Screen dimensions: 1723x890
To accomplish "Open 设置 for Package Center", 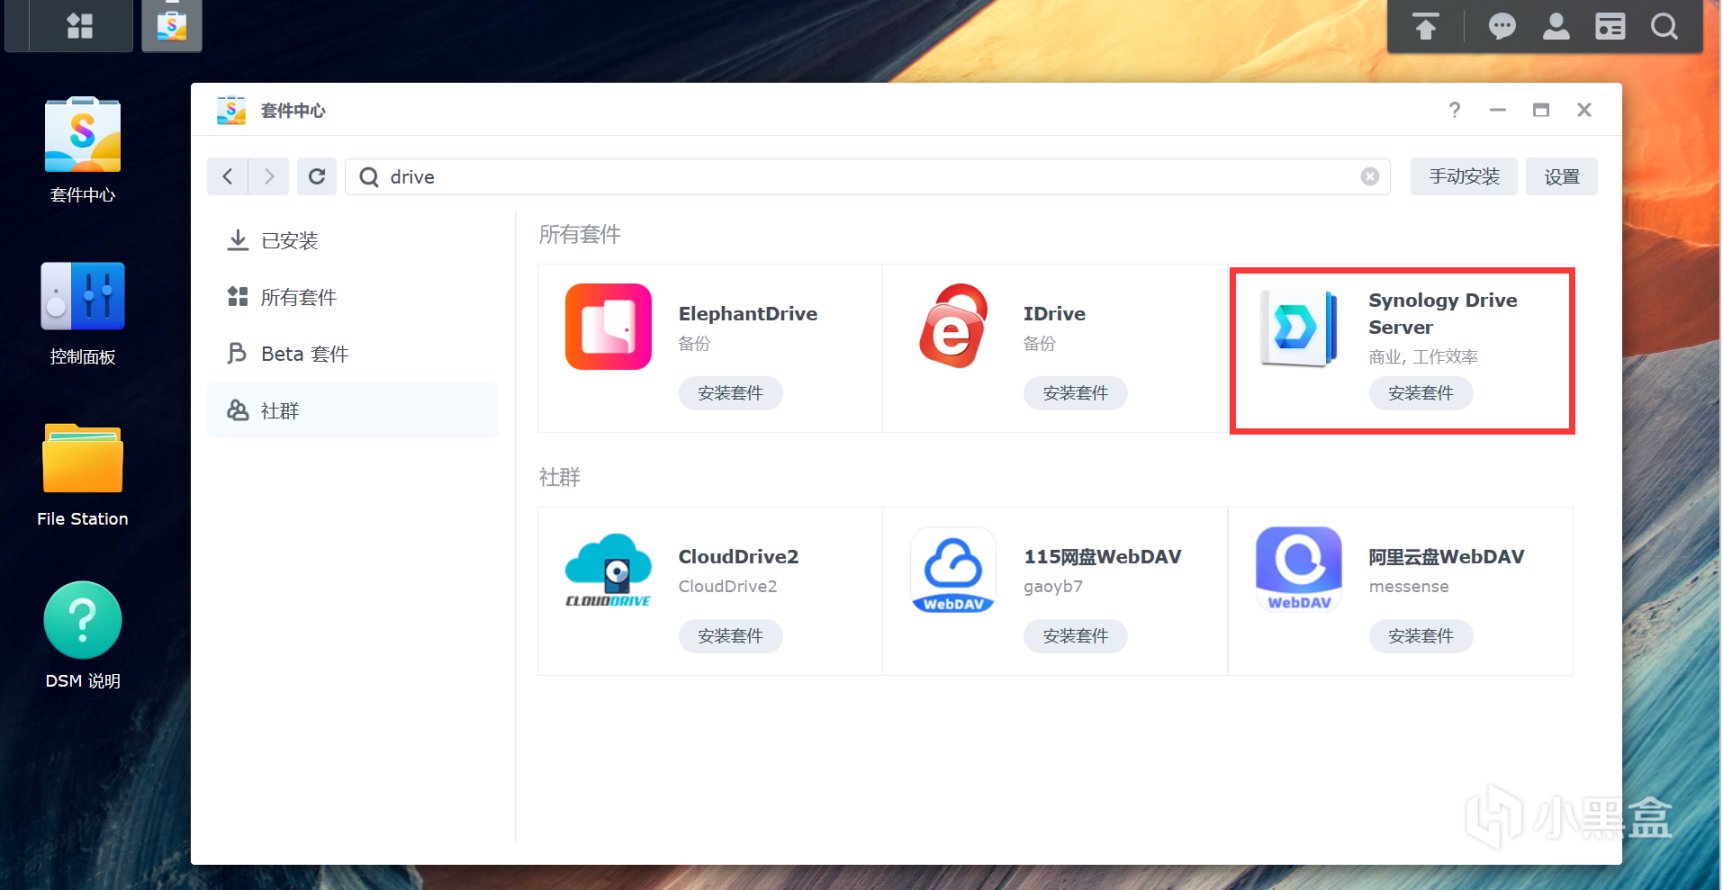I will (1561, 177).
